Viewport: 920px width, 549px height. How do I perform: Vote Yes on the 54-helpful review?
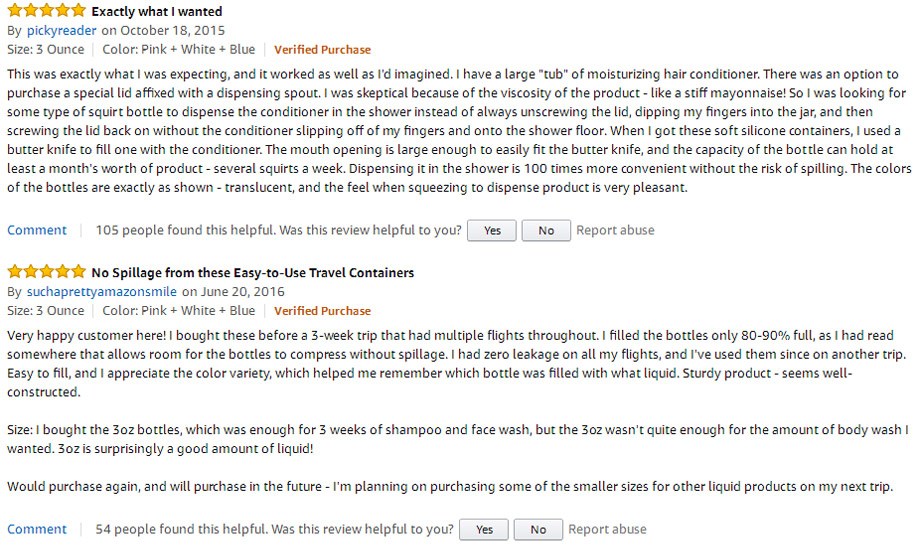(484, 530)
